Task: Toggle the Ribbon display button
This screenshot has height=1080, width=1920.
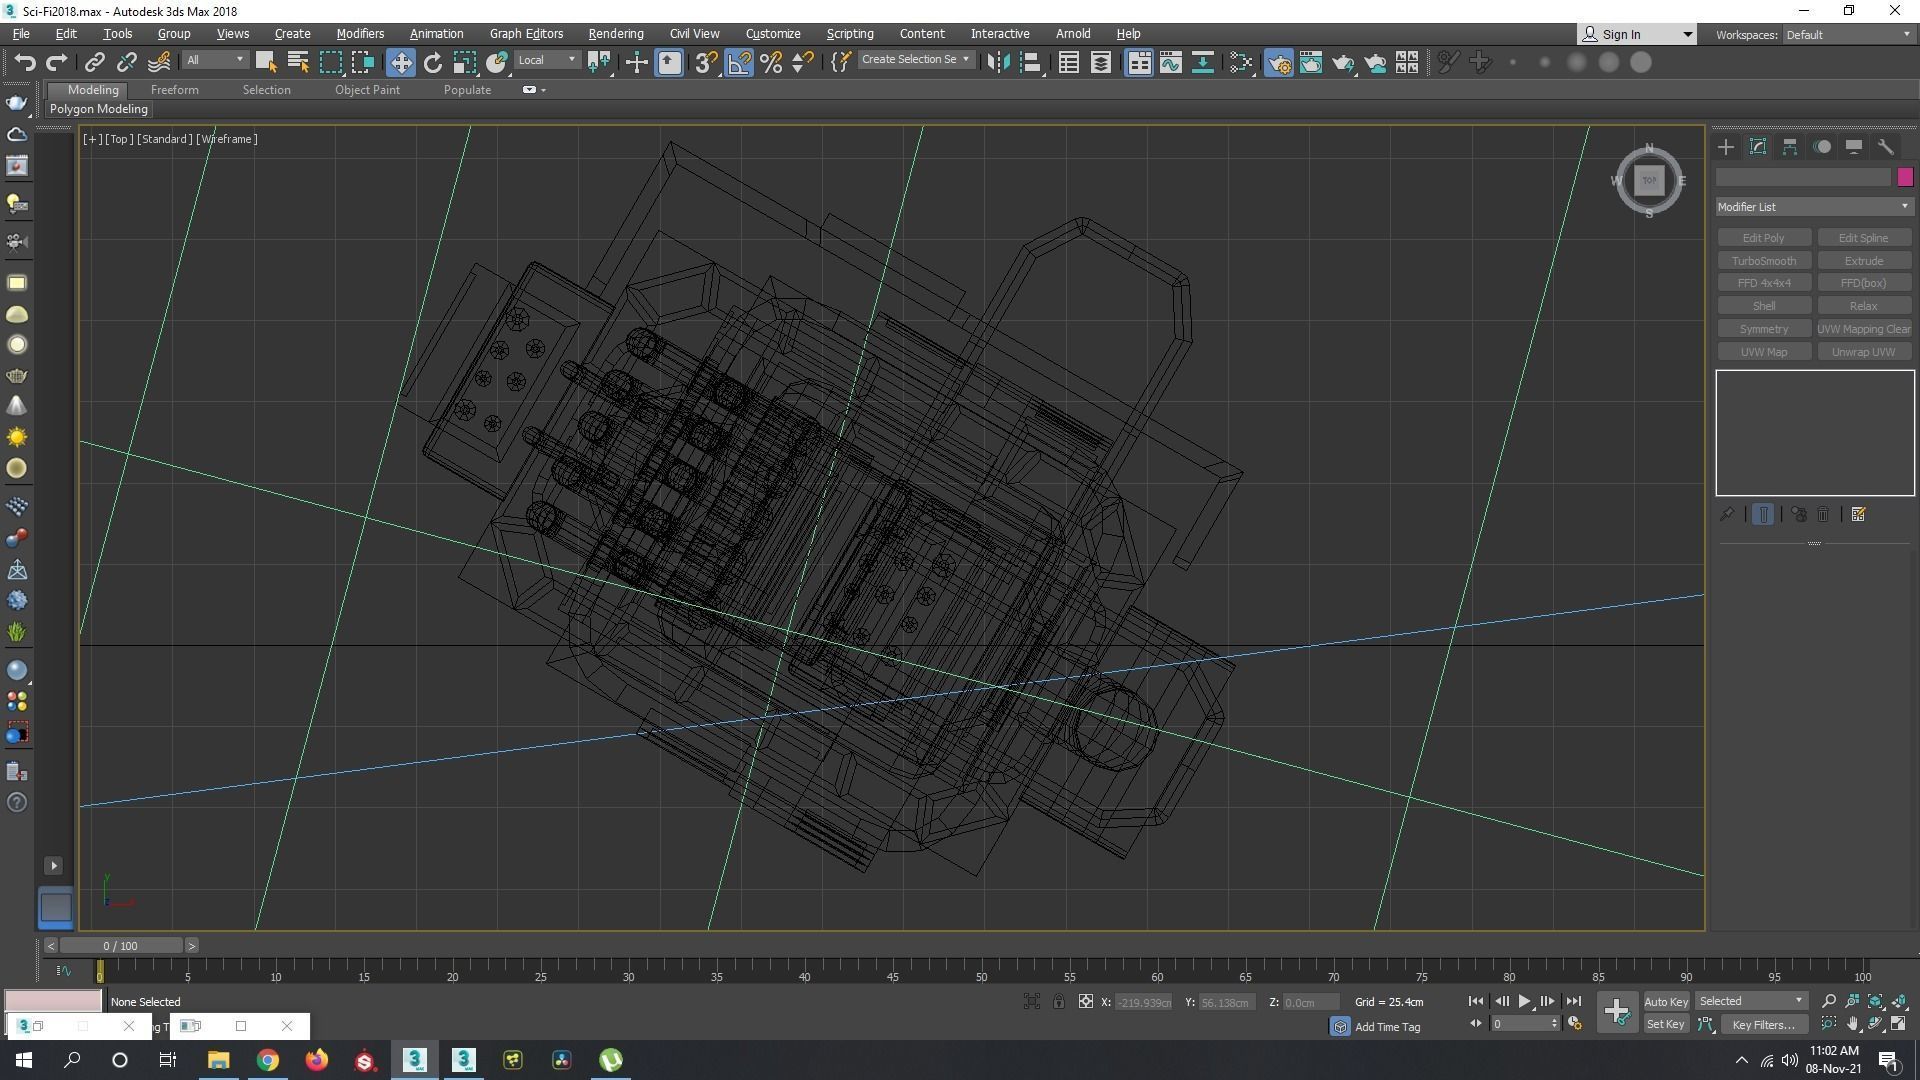Action: point(1138,62)
